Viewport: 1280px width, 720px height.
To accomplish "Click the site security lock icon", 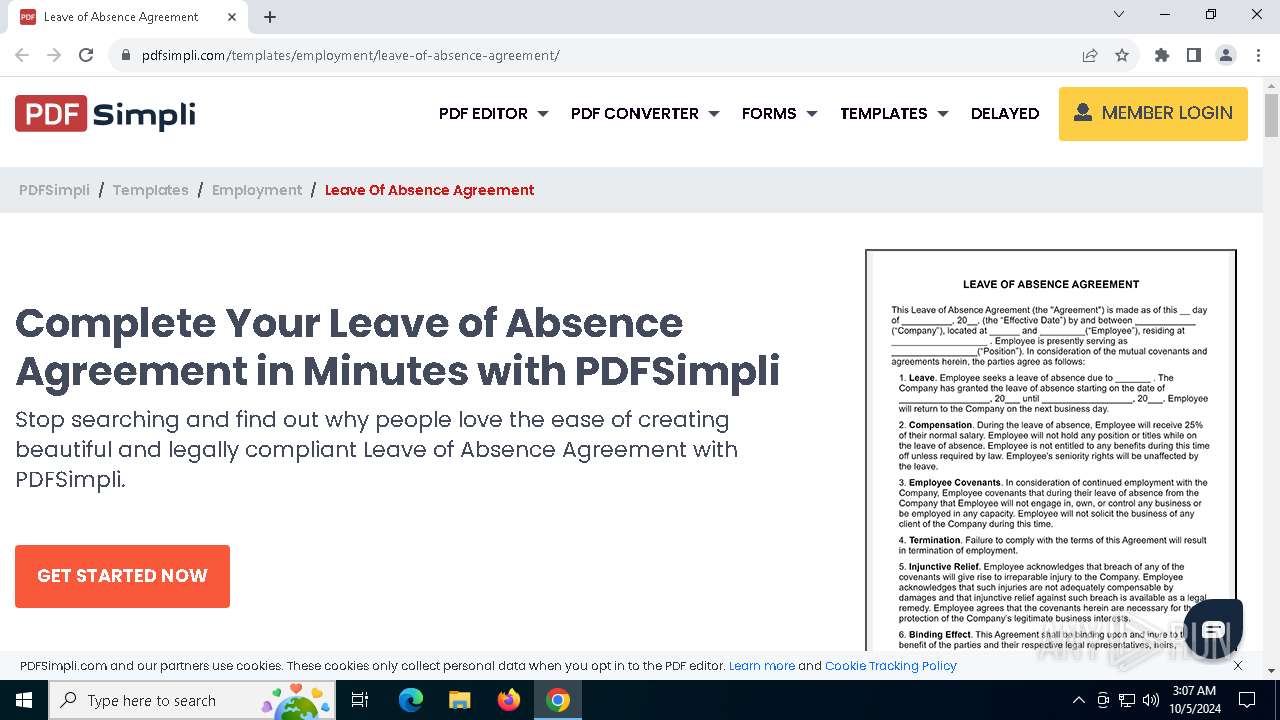I will (x=126, y=55).
